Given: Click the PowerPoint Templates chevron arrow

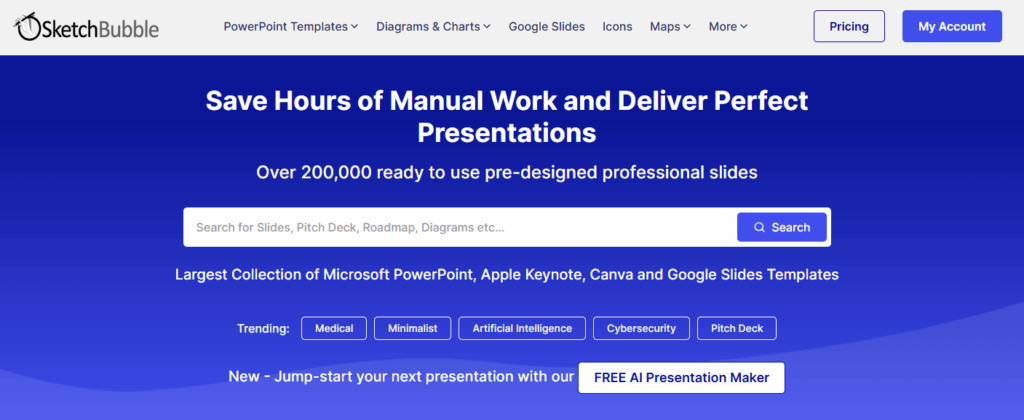Looking at the screenshot, I should pyautogui.click(x=355, y=27).
